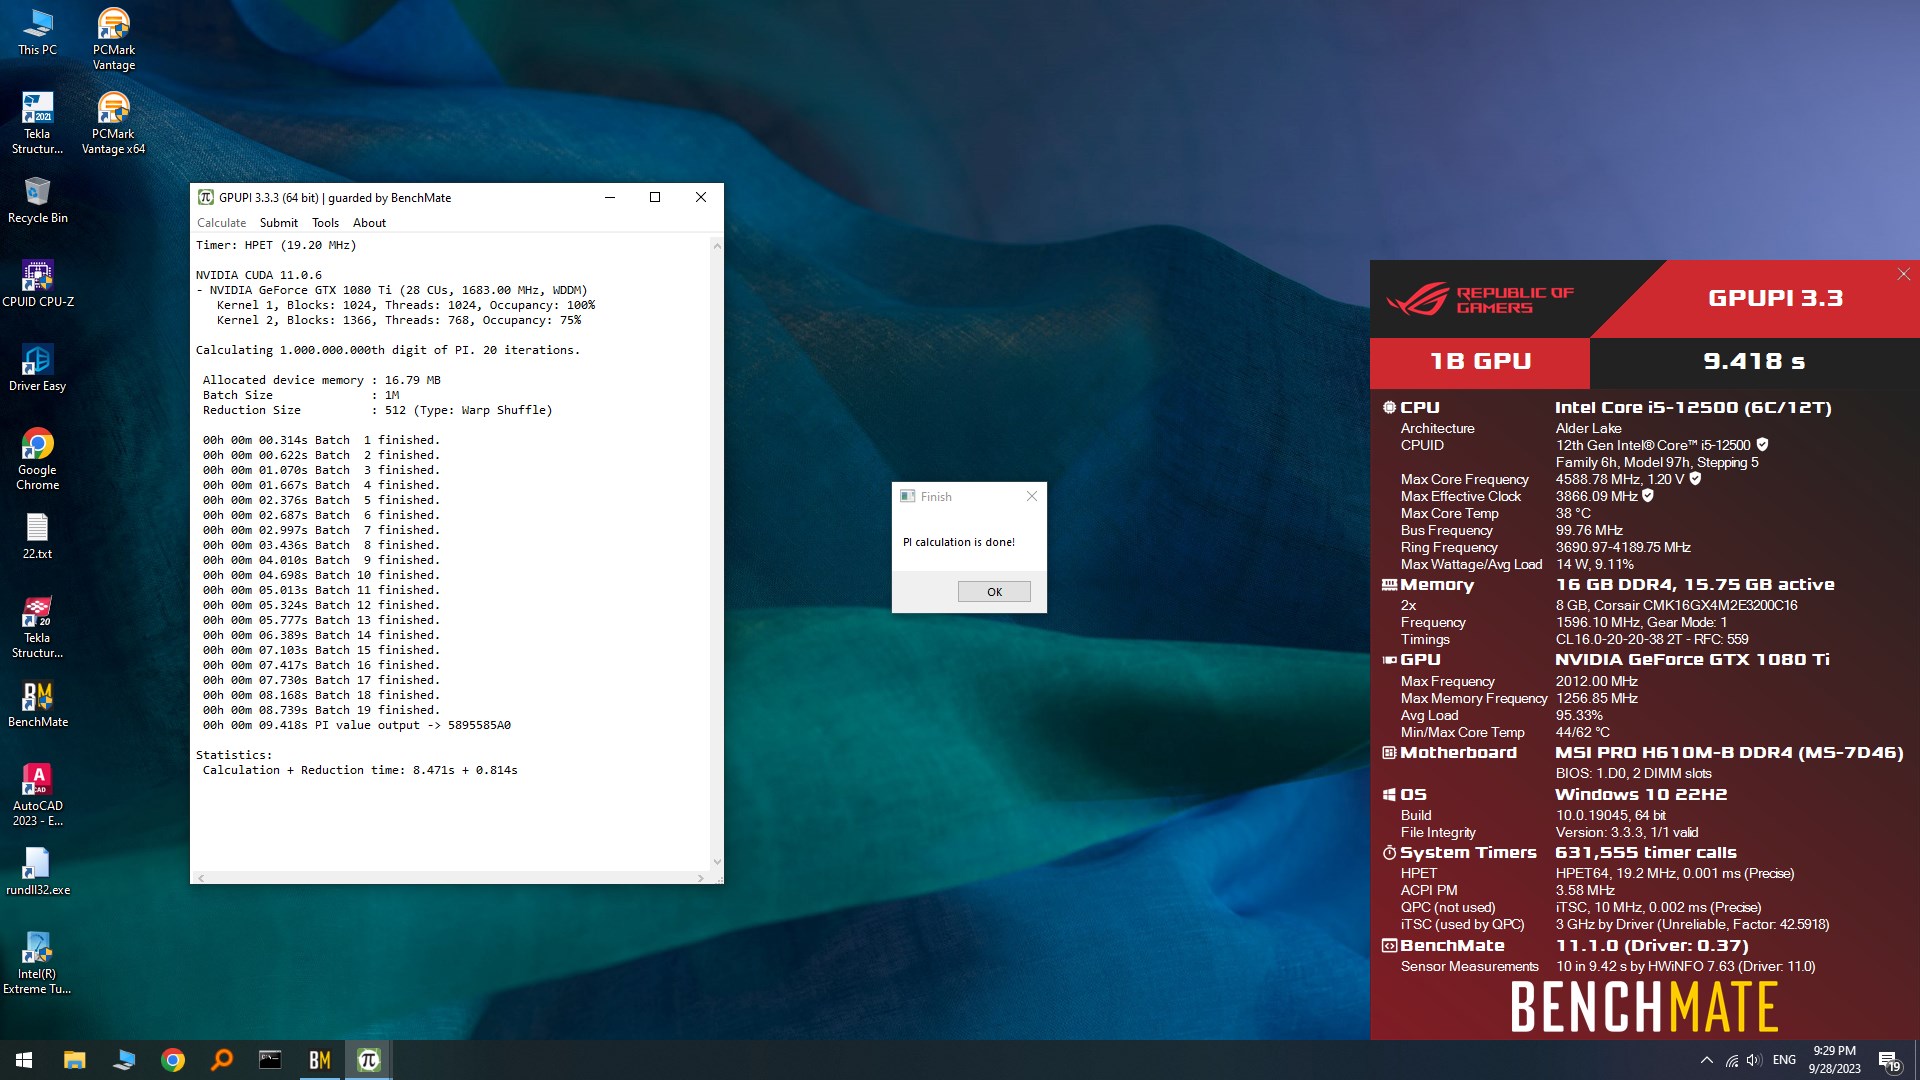Viewport: 1920px width, 1080px height.
Task: Click the Intel Core i5-12500 CPU heading
Action: (x=1693, y=407)
